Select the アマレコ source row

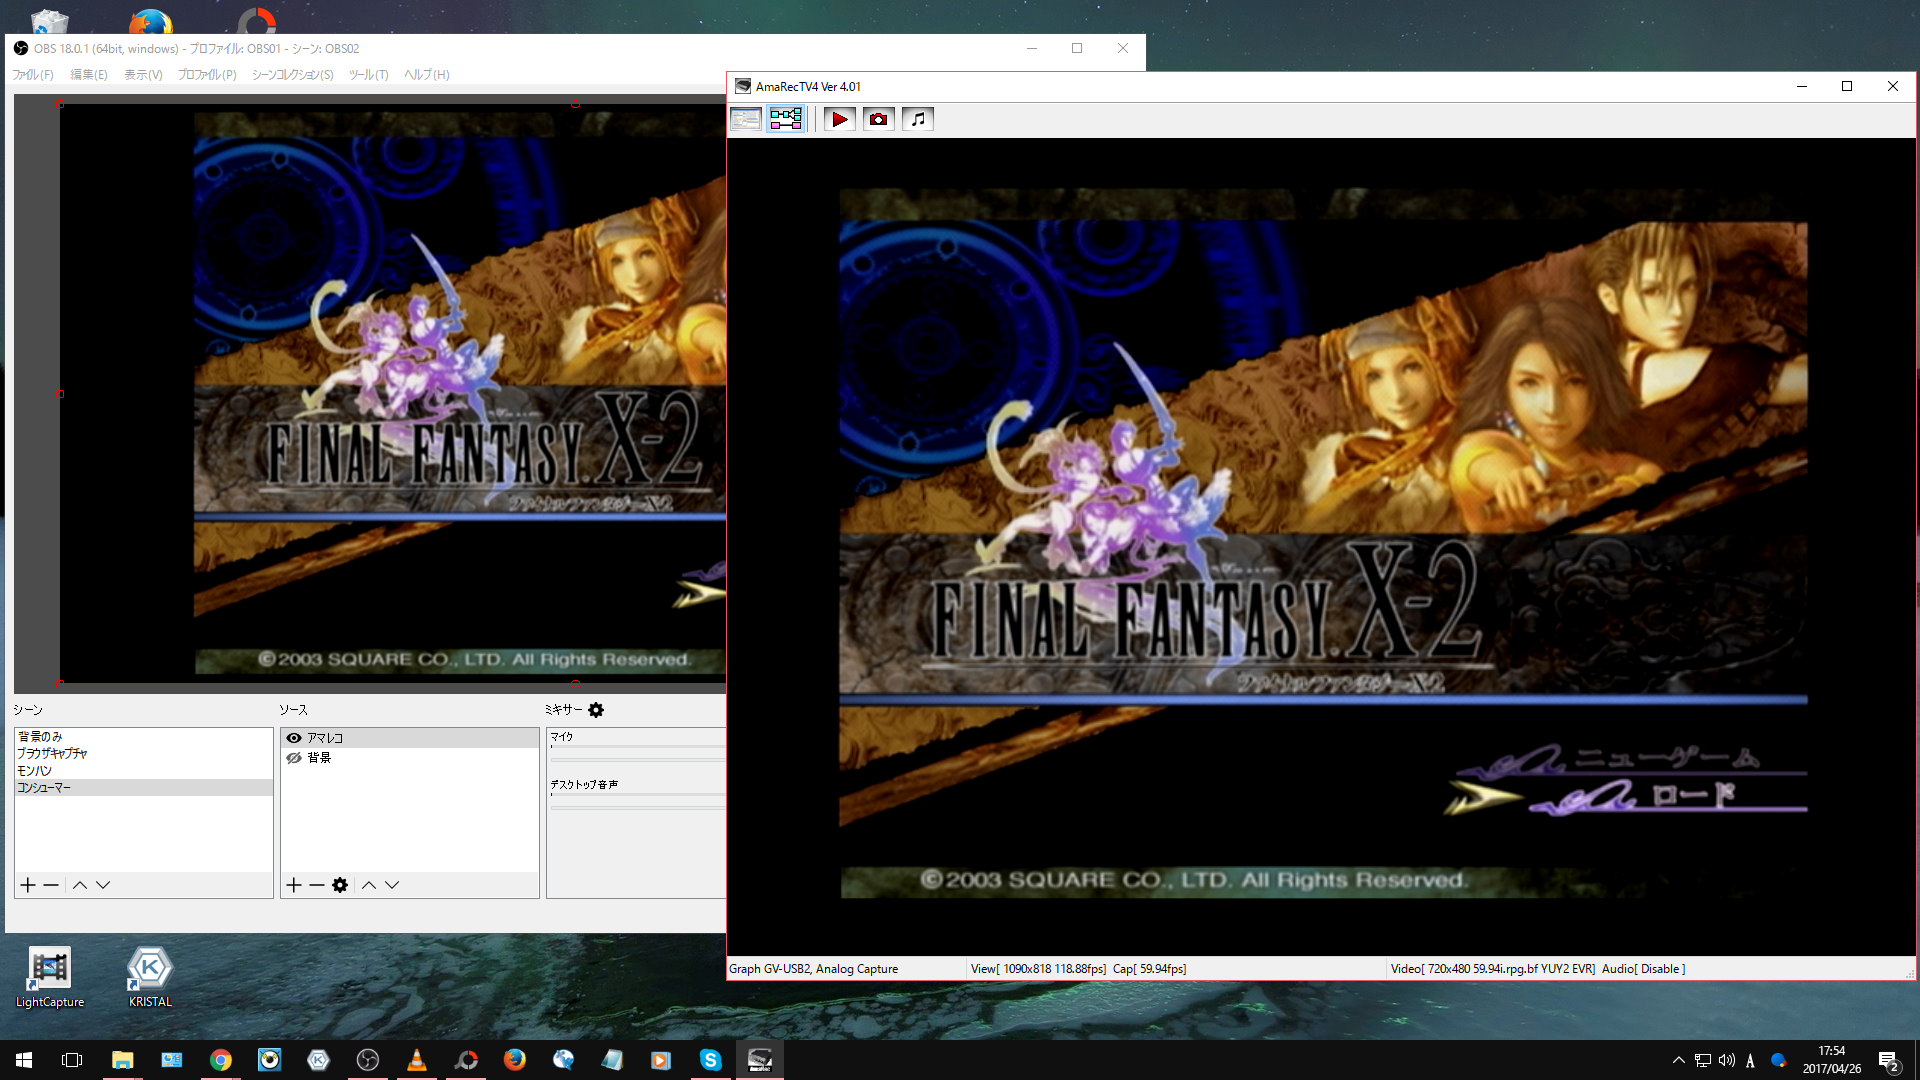pyautogui.click(x=410, y=738)
